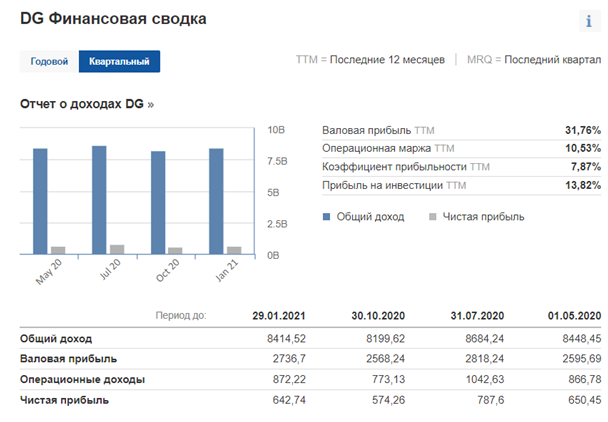
Task: Click the Валовая прибыль row label
Action: pos(69,359)
